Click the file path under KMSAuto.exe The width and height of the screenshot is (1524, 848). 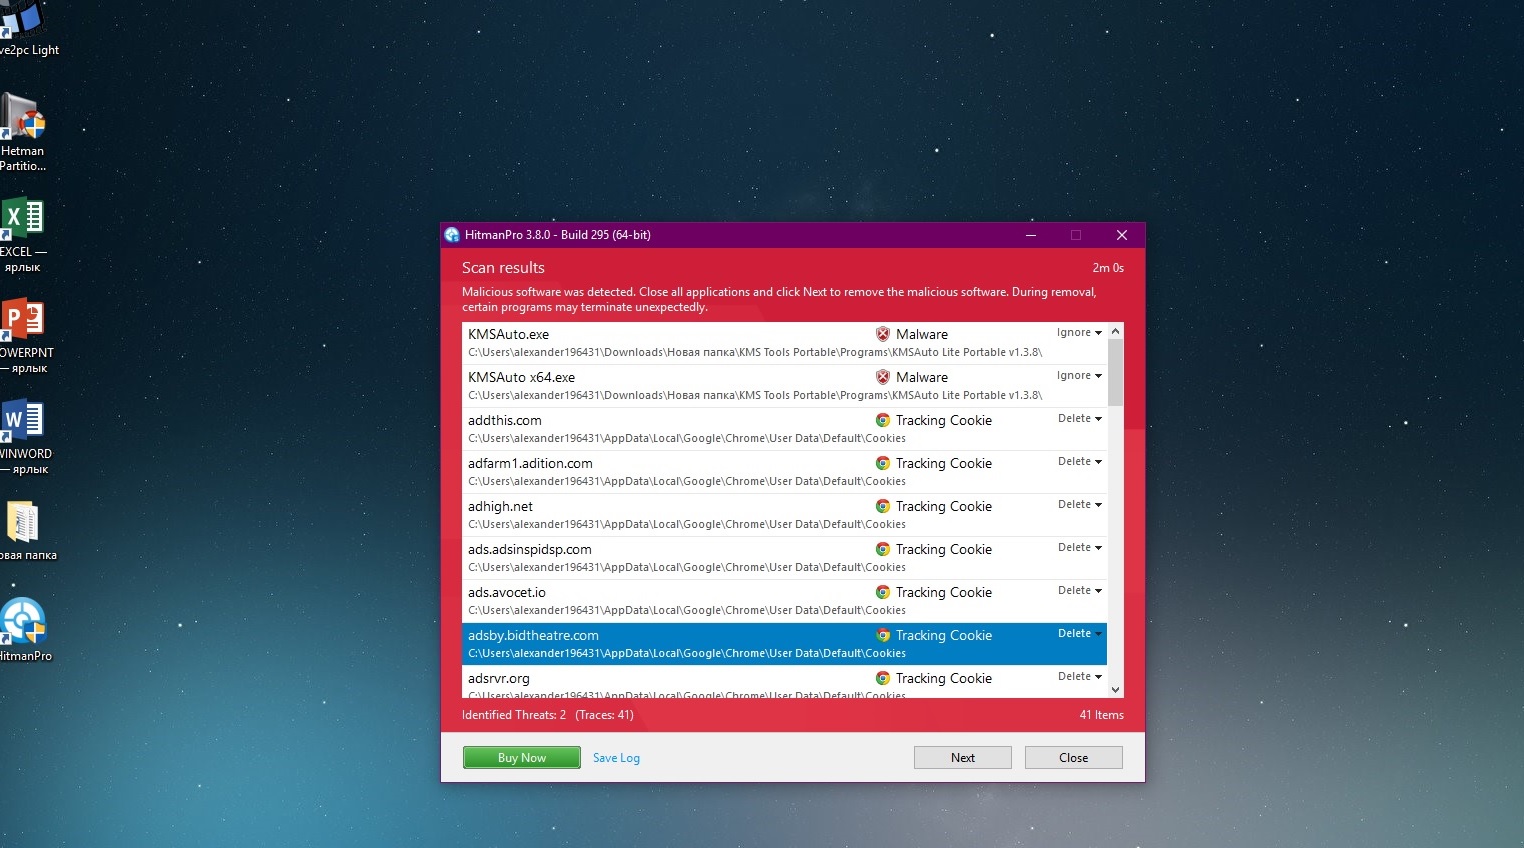tap(755, 352)
